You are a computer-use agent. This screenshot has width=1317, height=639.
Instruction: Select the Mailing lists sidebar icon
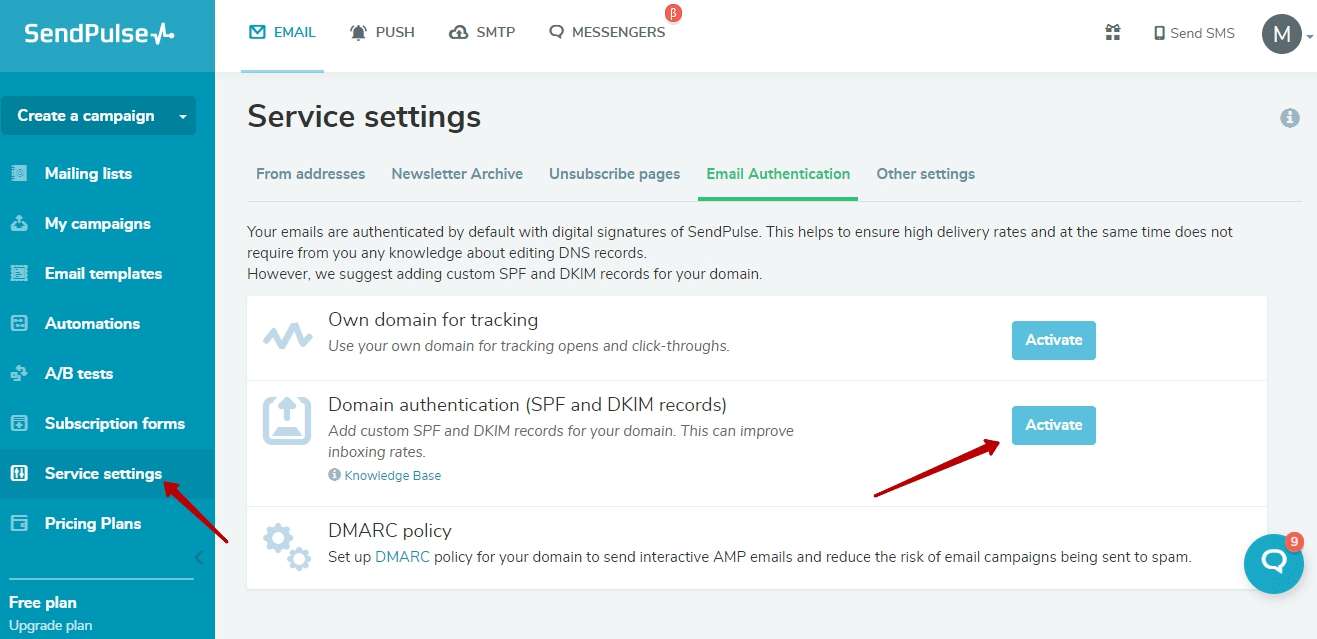(x=20, y=173)
